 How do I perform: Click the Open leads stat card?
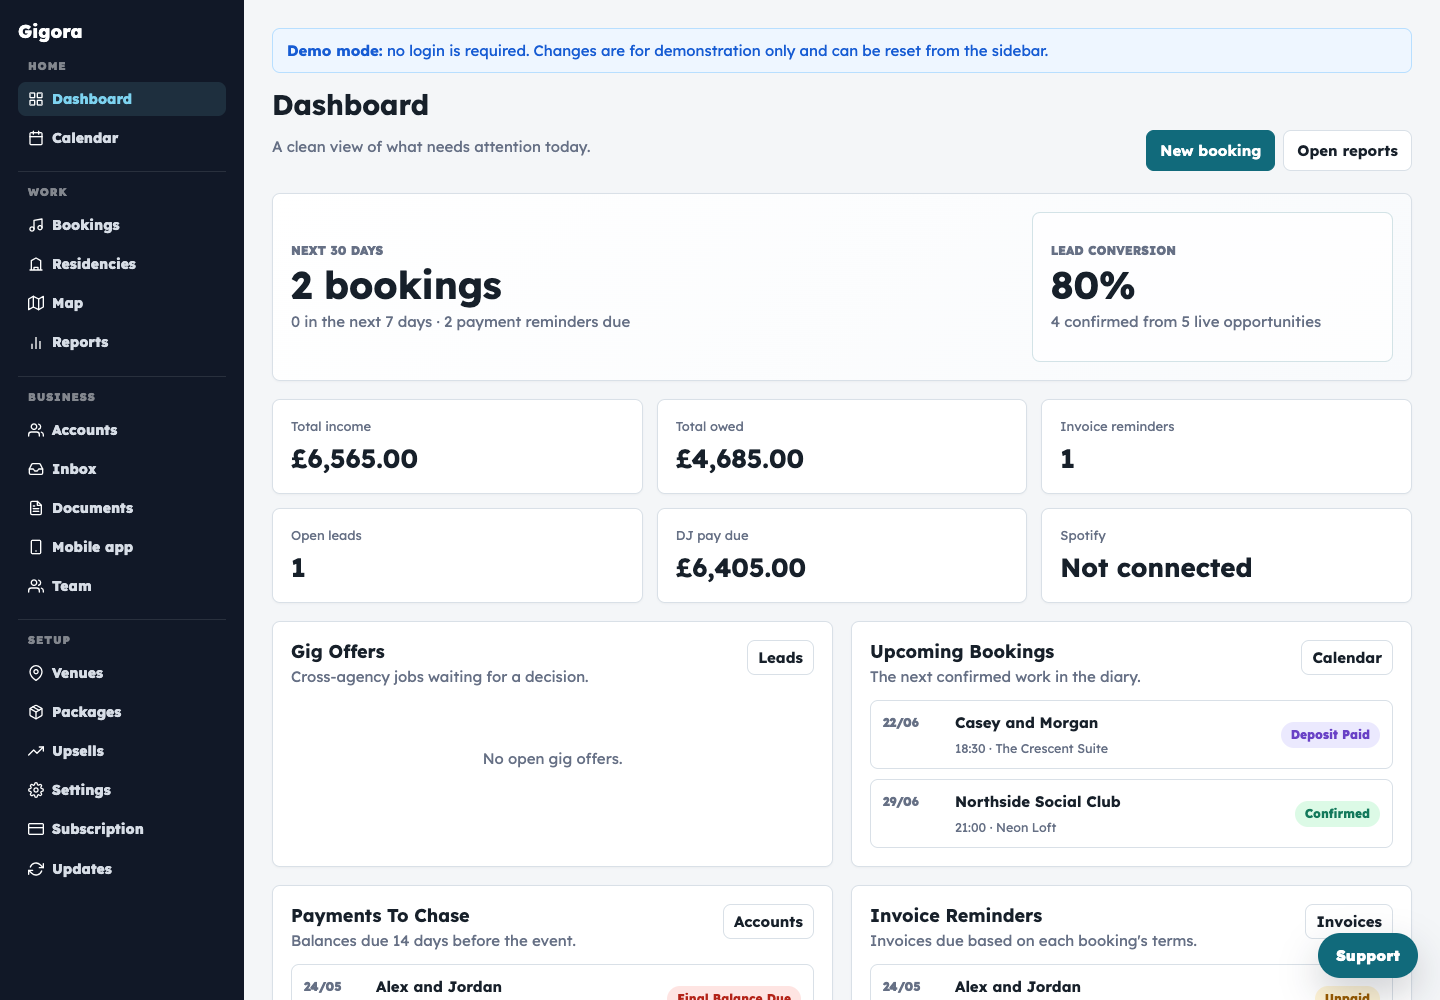pyautogui.click(x=457, y=555)
